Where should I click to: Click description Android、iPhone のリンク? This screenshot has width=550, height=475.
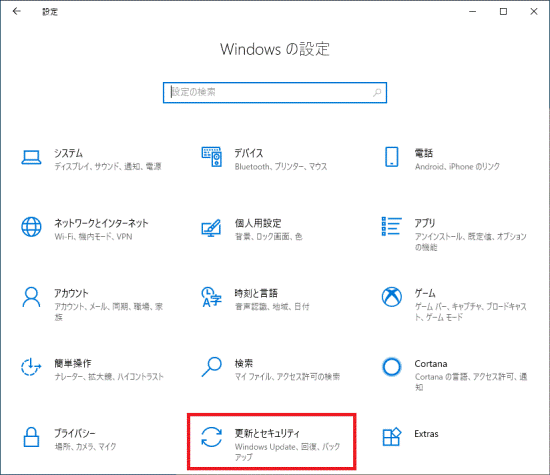[457, 166]
